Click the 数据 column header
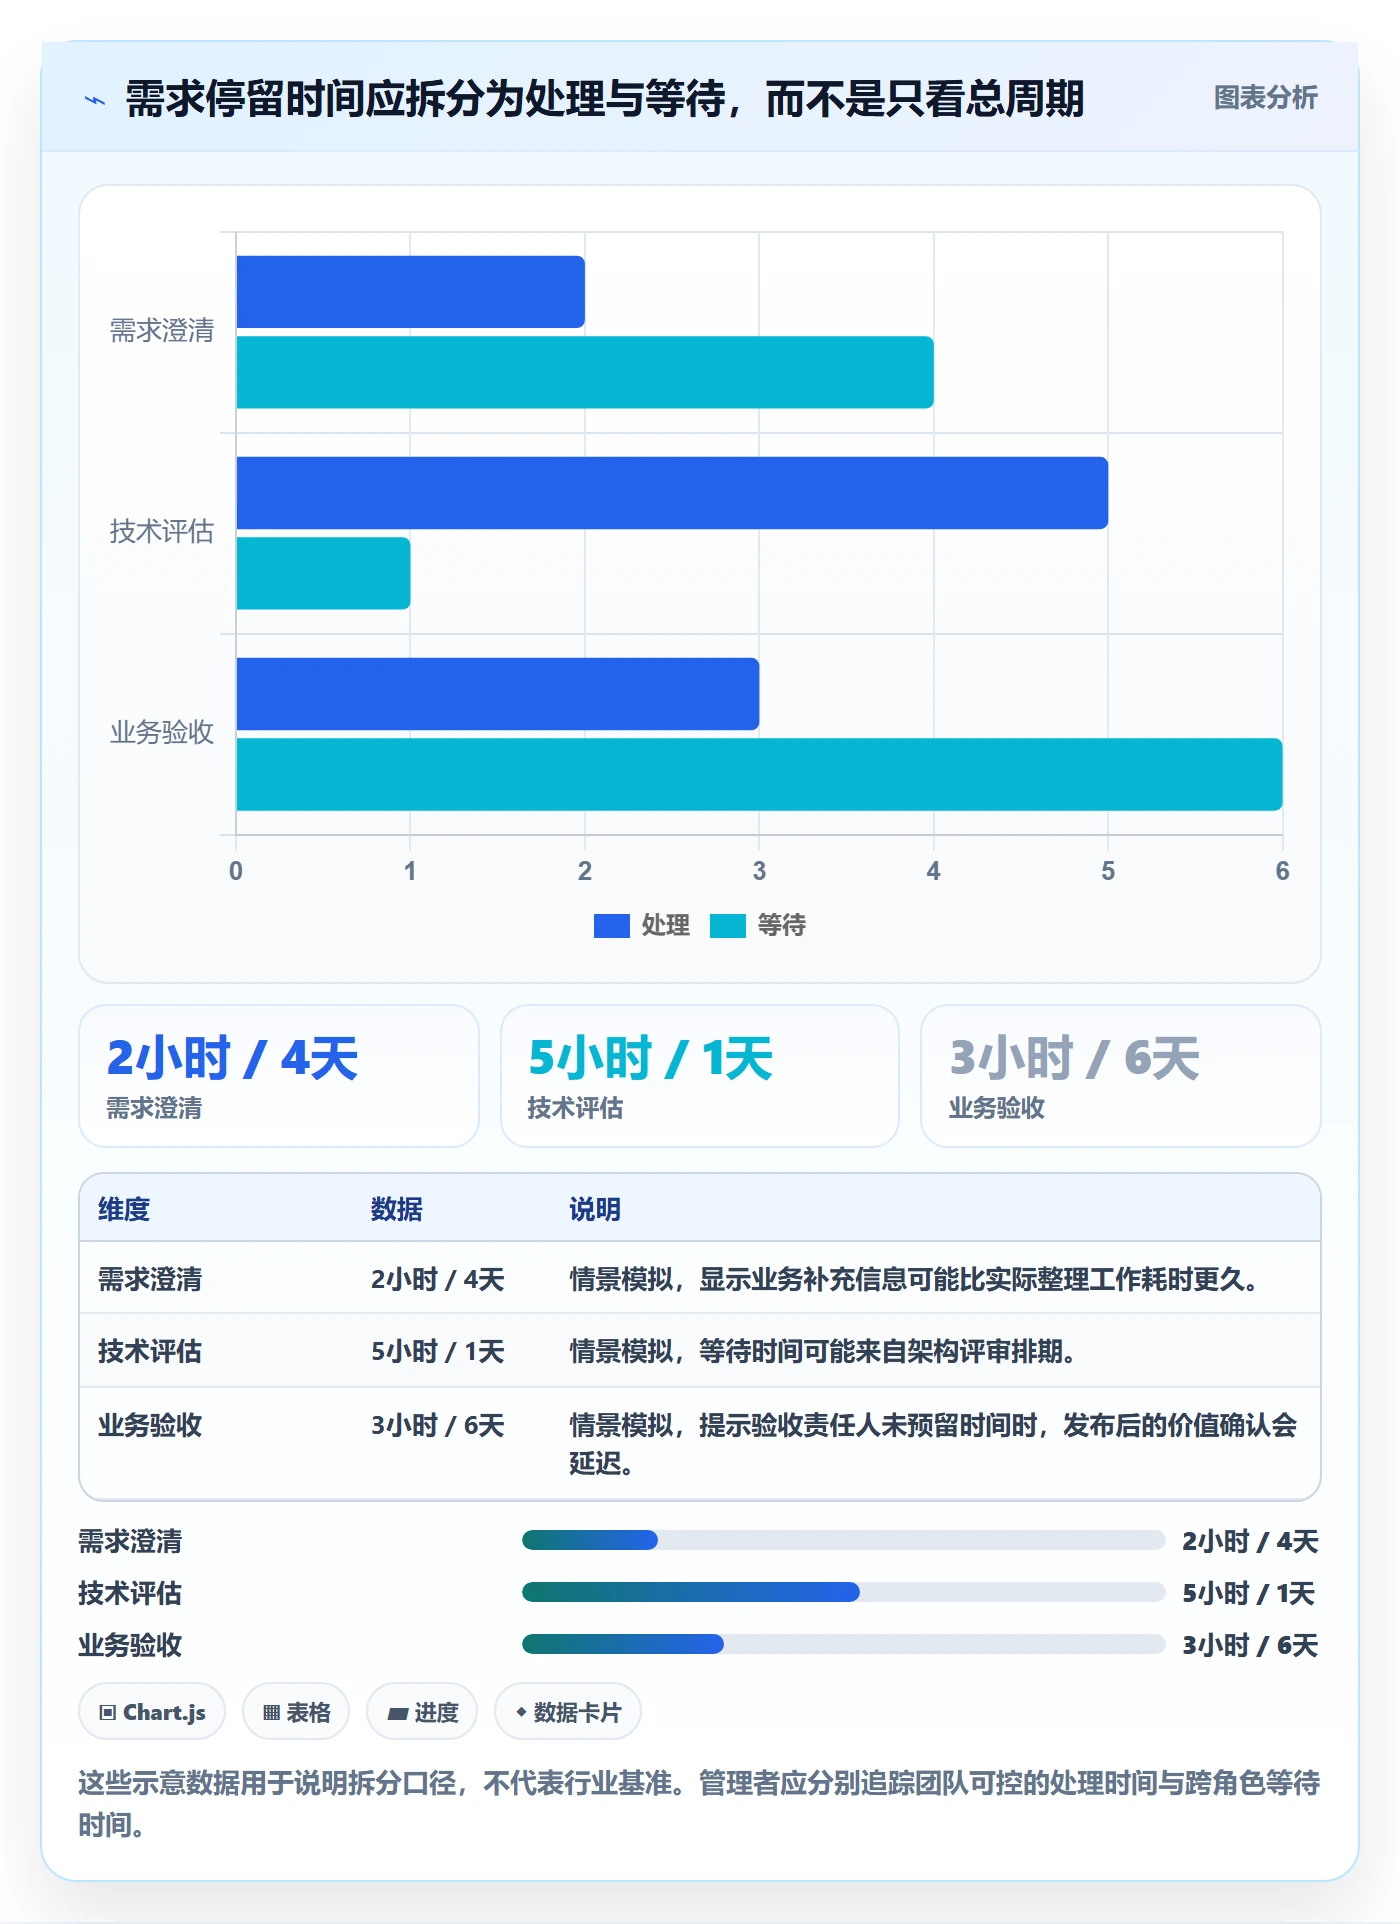This screenshot has width=1400, height=1924. (397, 1209)
